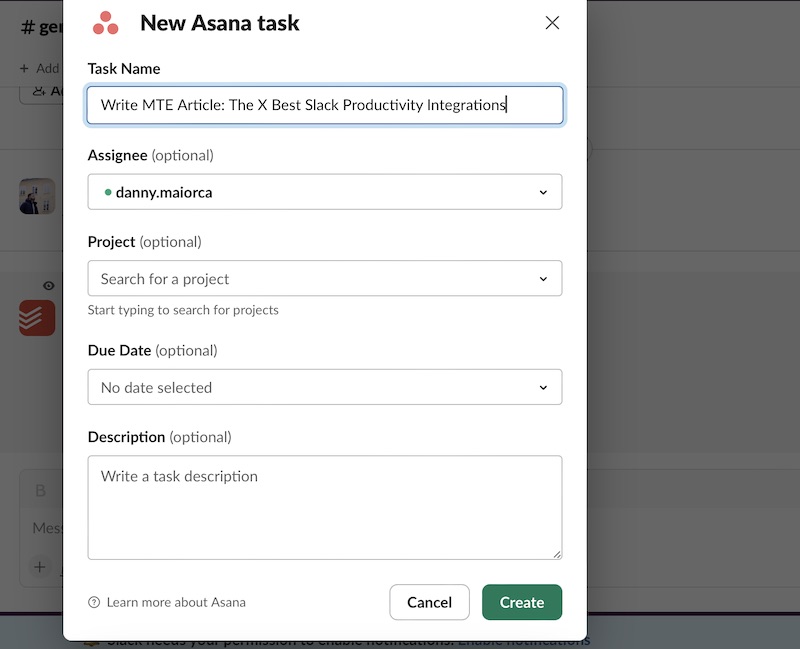Click the Add bookmark option below channel name
This screenshot has width=800, height=649.
click(40, 68)
